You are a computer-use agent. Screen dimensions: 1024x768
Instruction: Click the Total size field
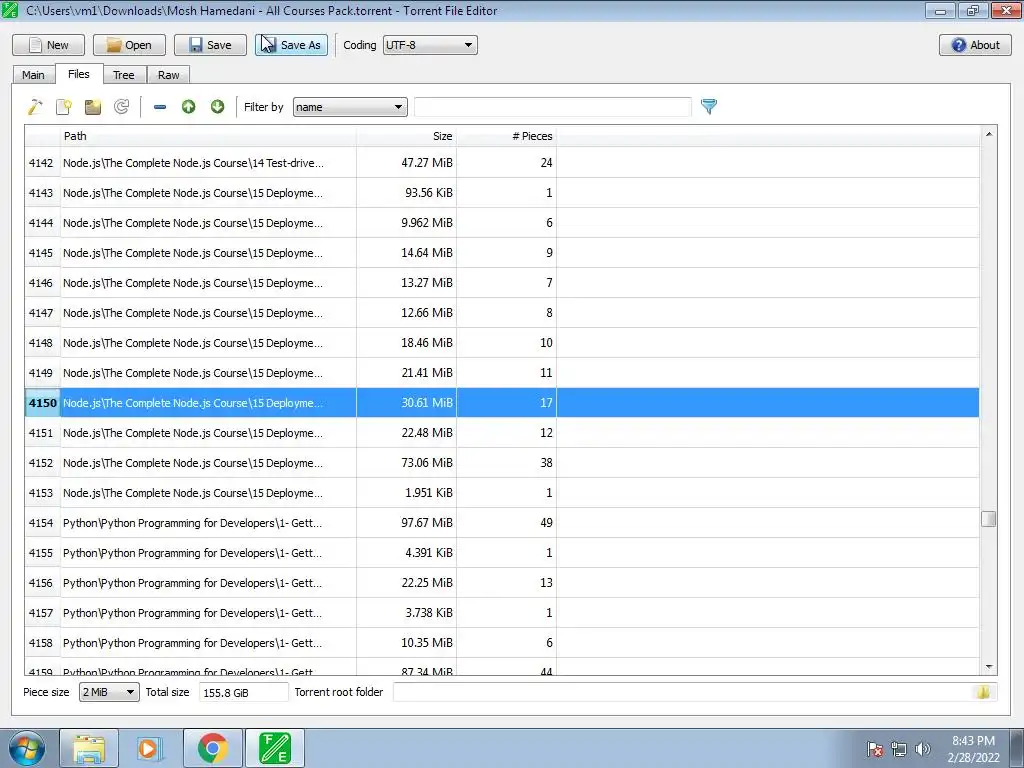(x=244, y=692)
